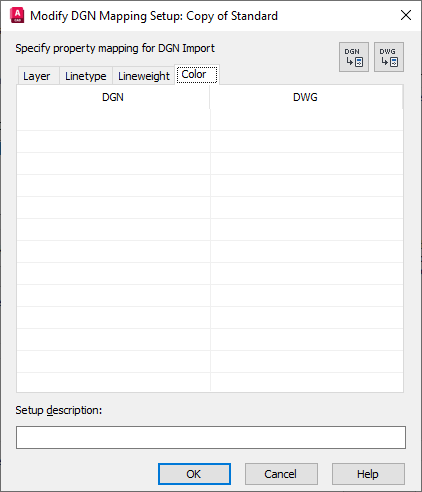Viewport: 422px width, 492px height.
Task: Open the Linetype tab
Action: click(x=86, y=76)
